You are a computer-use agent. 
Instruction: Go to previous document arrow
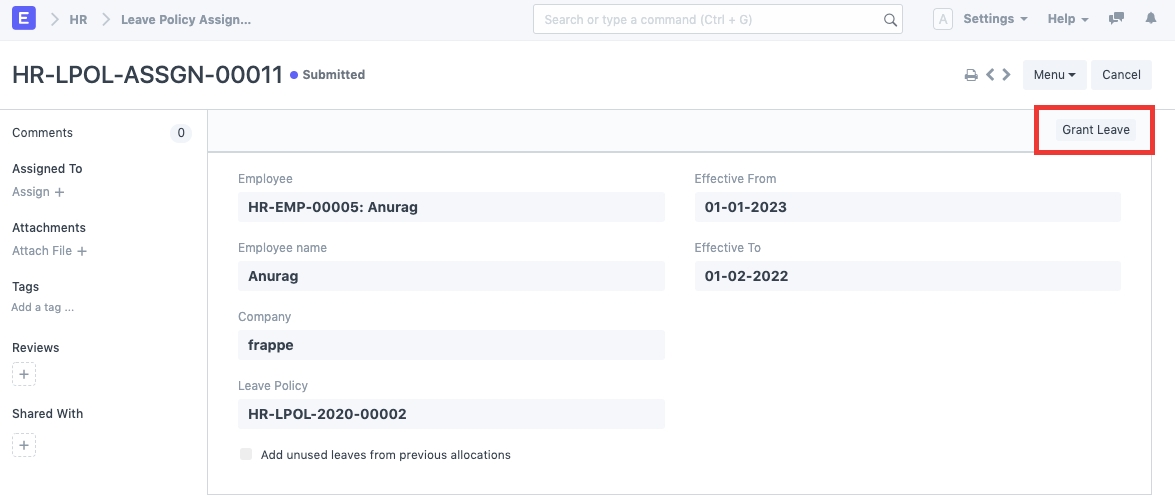(x=990, y=75)
